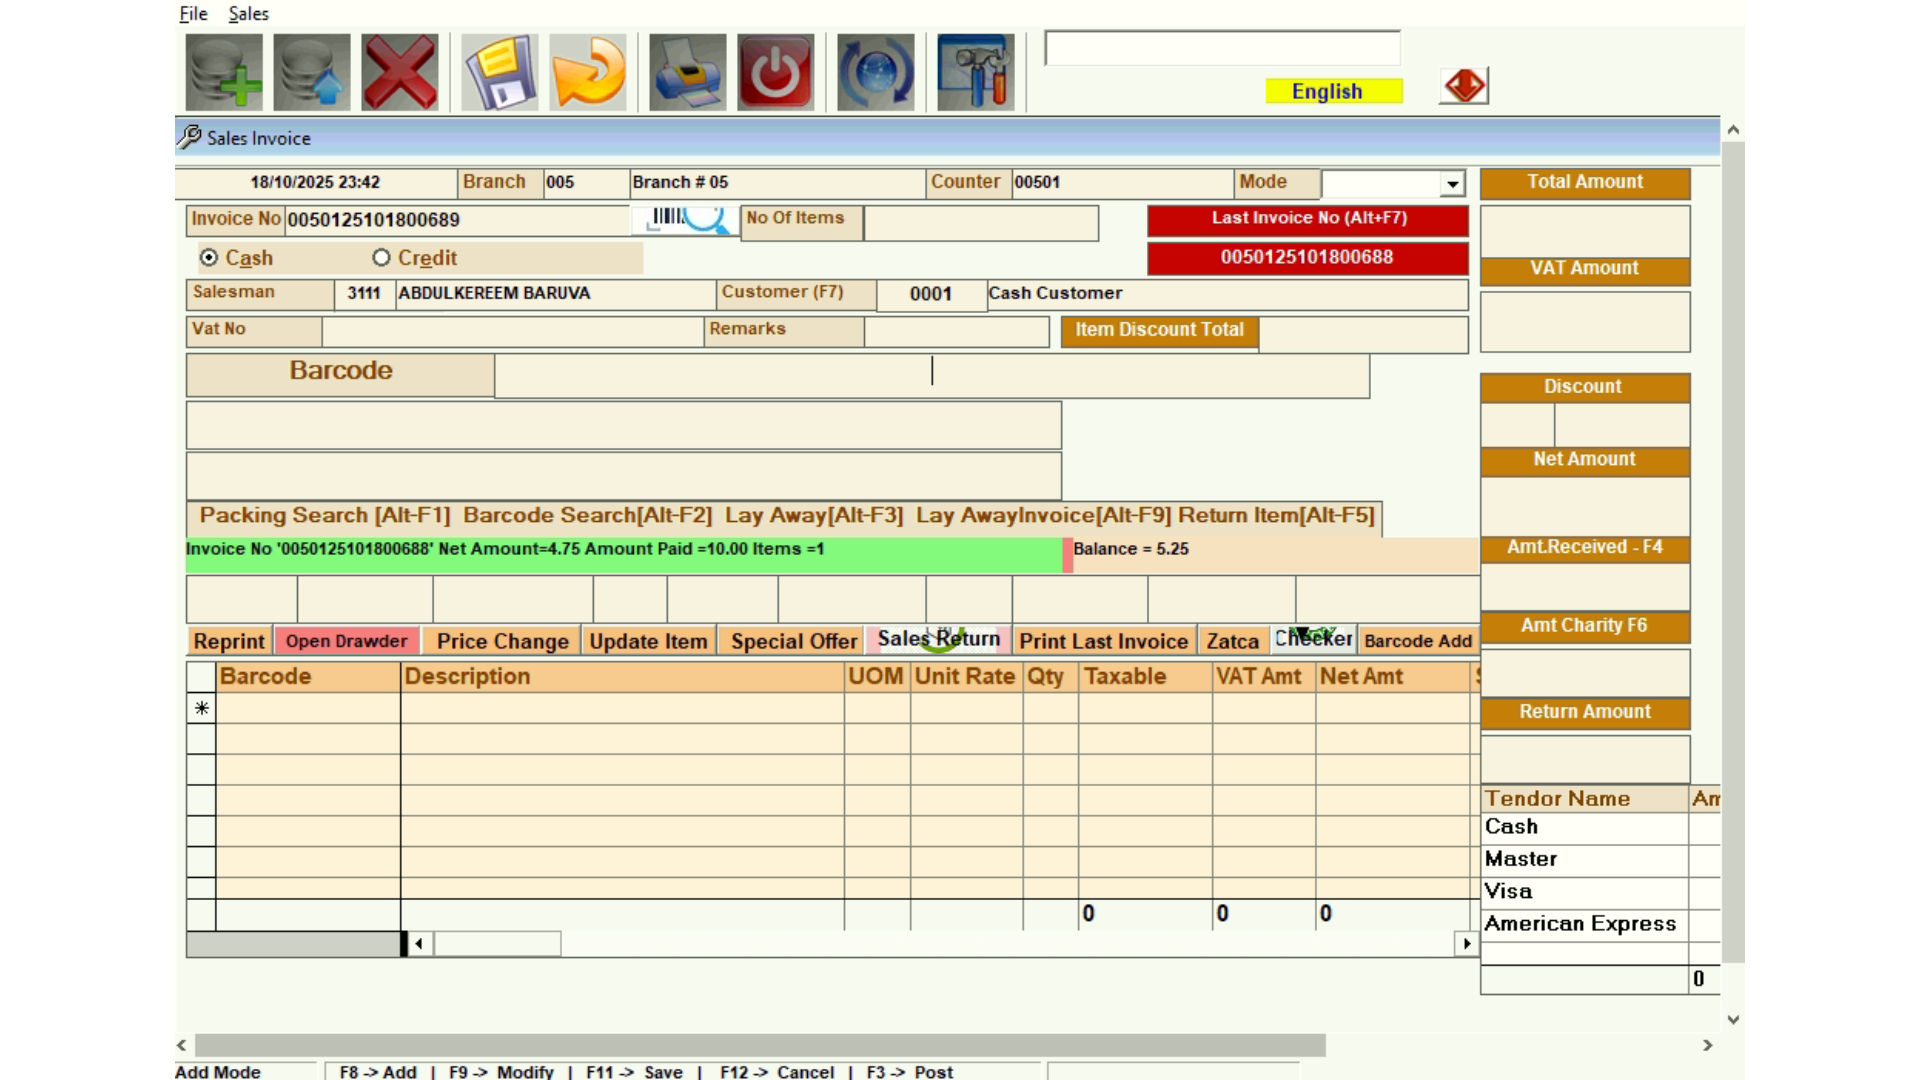Click the printer icon in toolbar
Viewport: 1920px width, 1080px height.
pos(688,72)
